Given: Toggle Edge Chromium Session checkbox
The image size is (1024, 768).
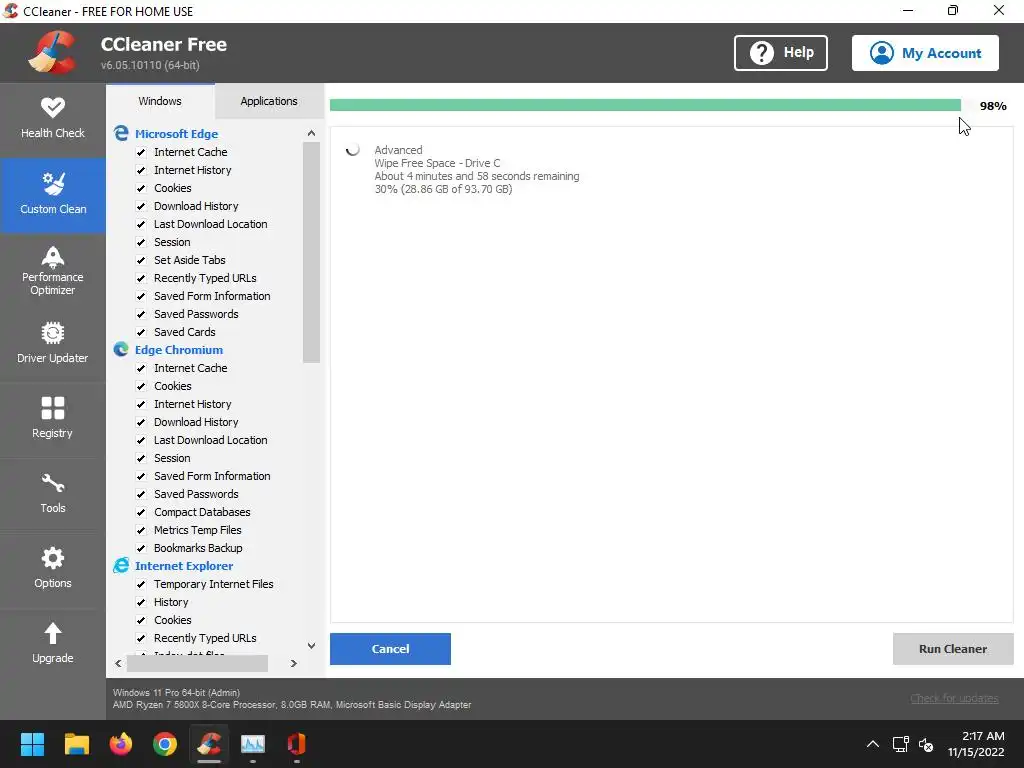Looking at the screenshot, I should coord(140,458).
